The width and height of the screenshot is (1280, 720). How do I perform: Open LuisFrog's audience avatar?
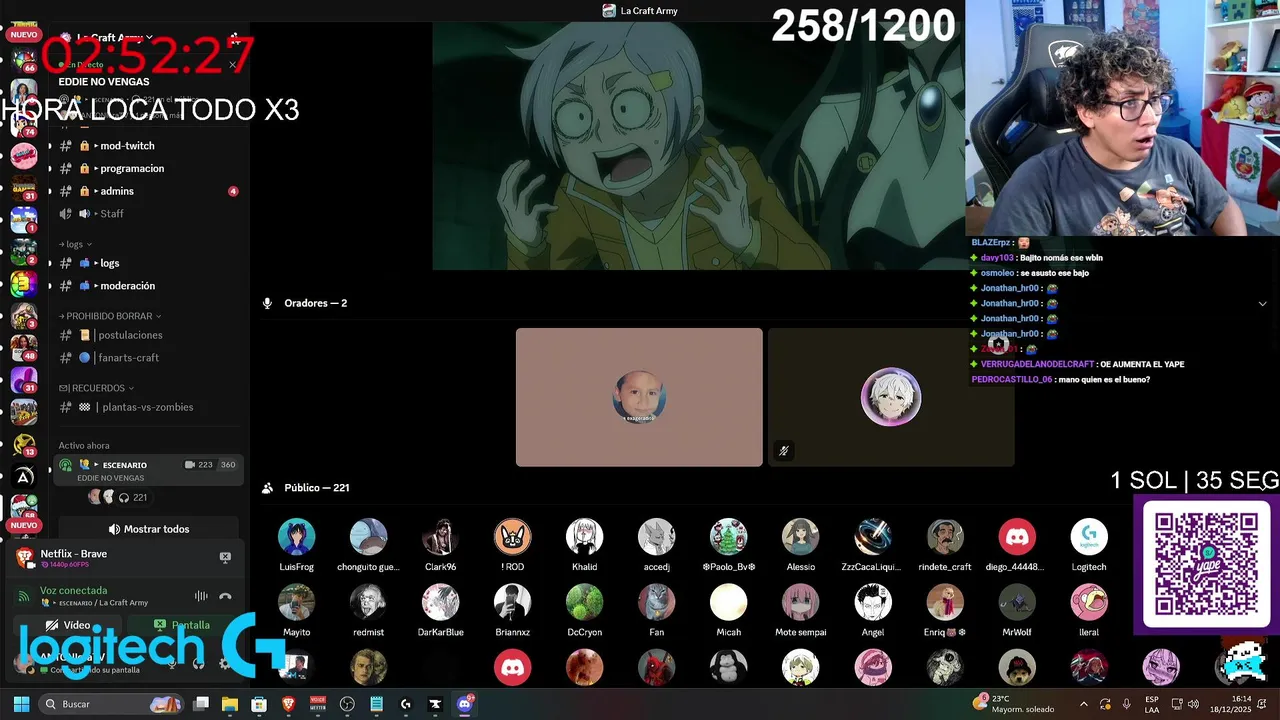pyautogui.click(x=296, y=537)
